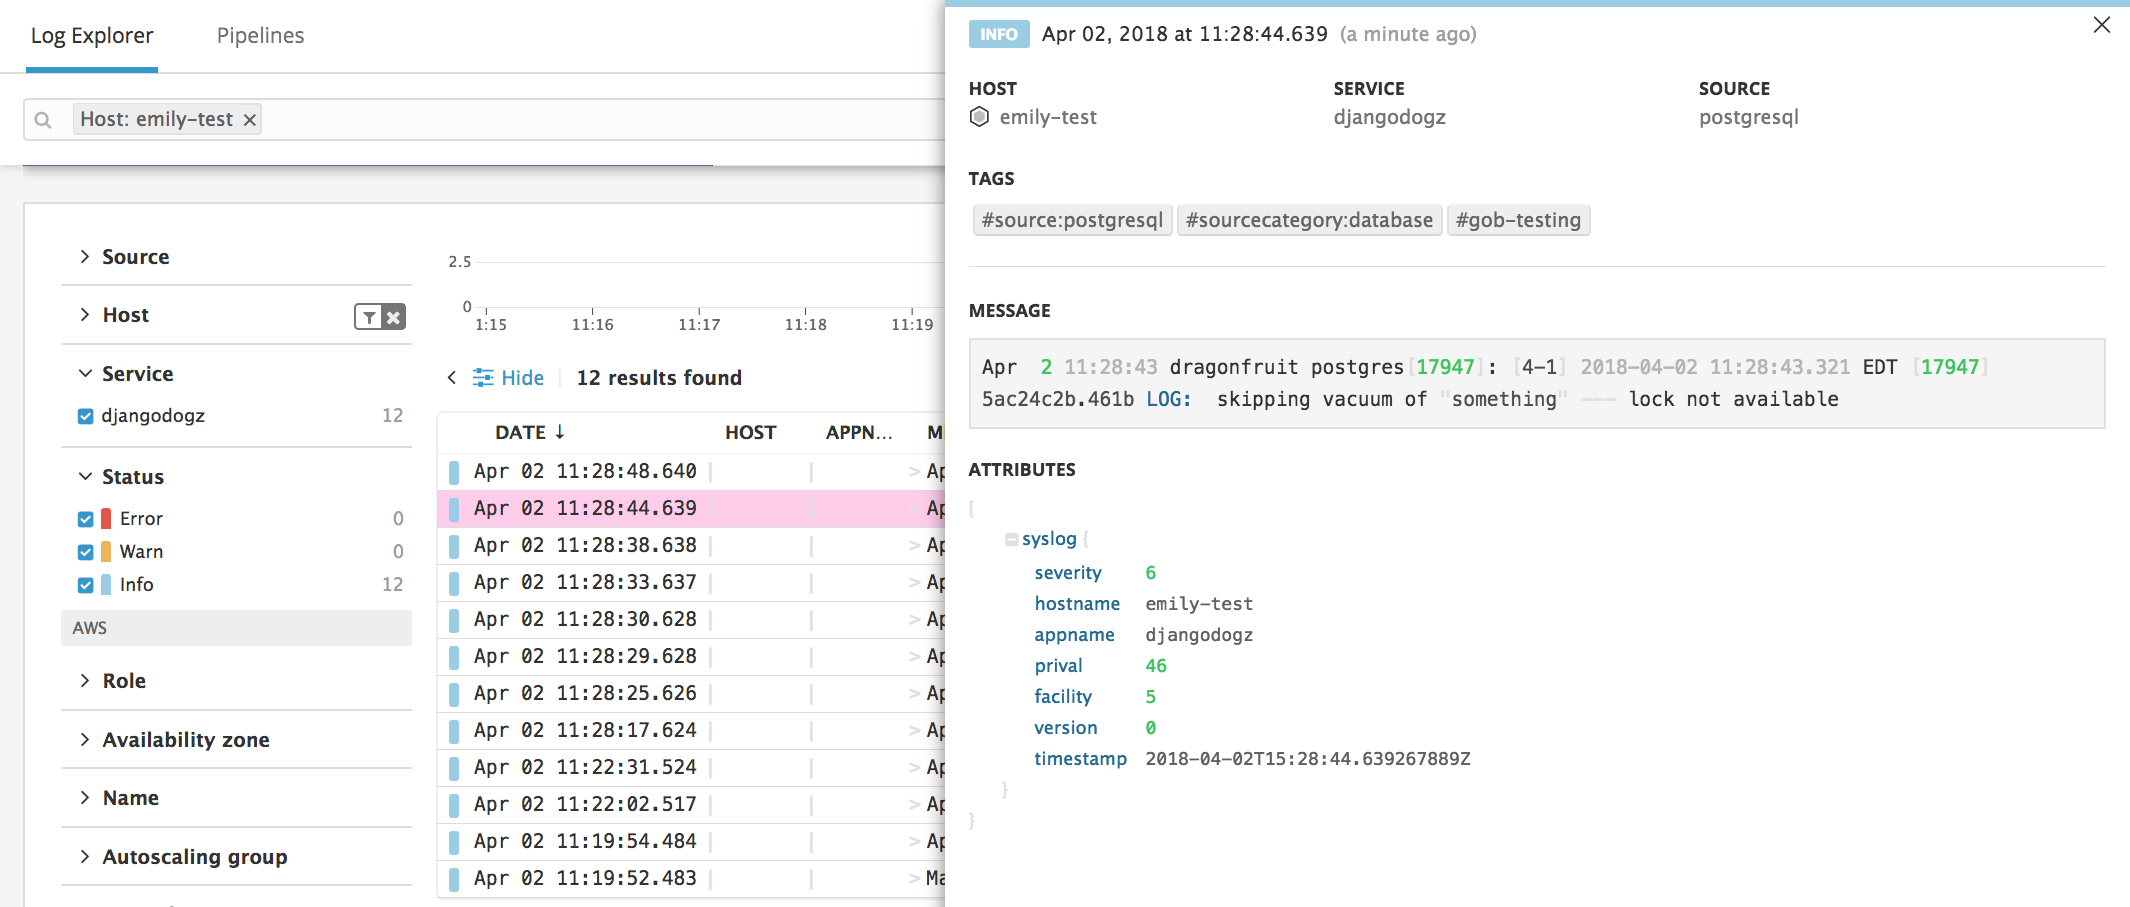This screenshot has width=2130, height=907.
Task: Collapse the syslog node in Attributes
Action: [x=1011, y=538]
